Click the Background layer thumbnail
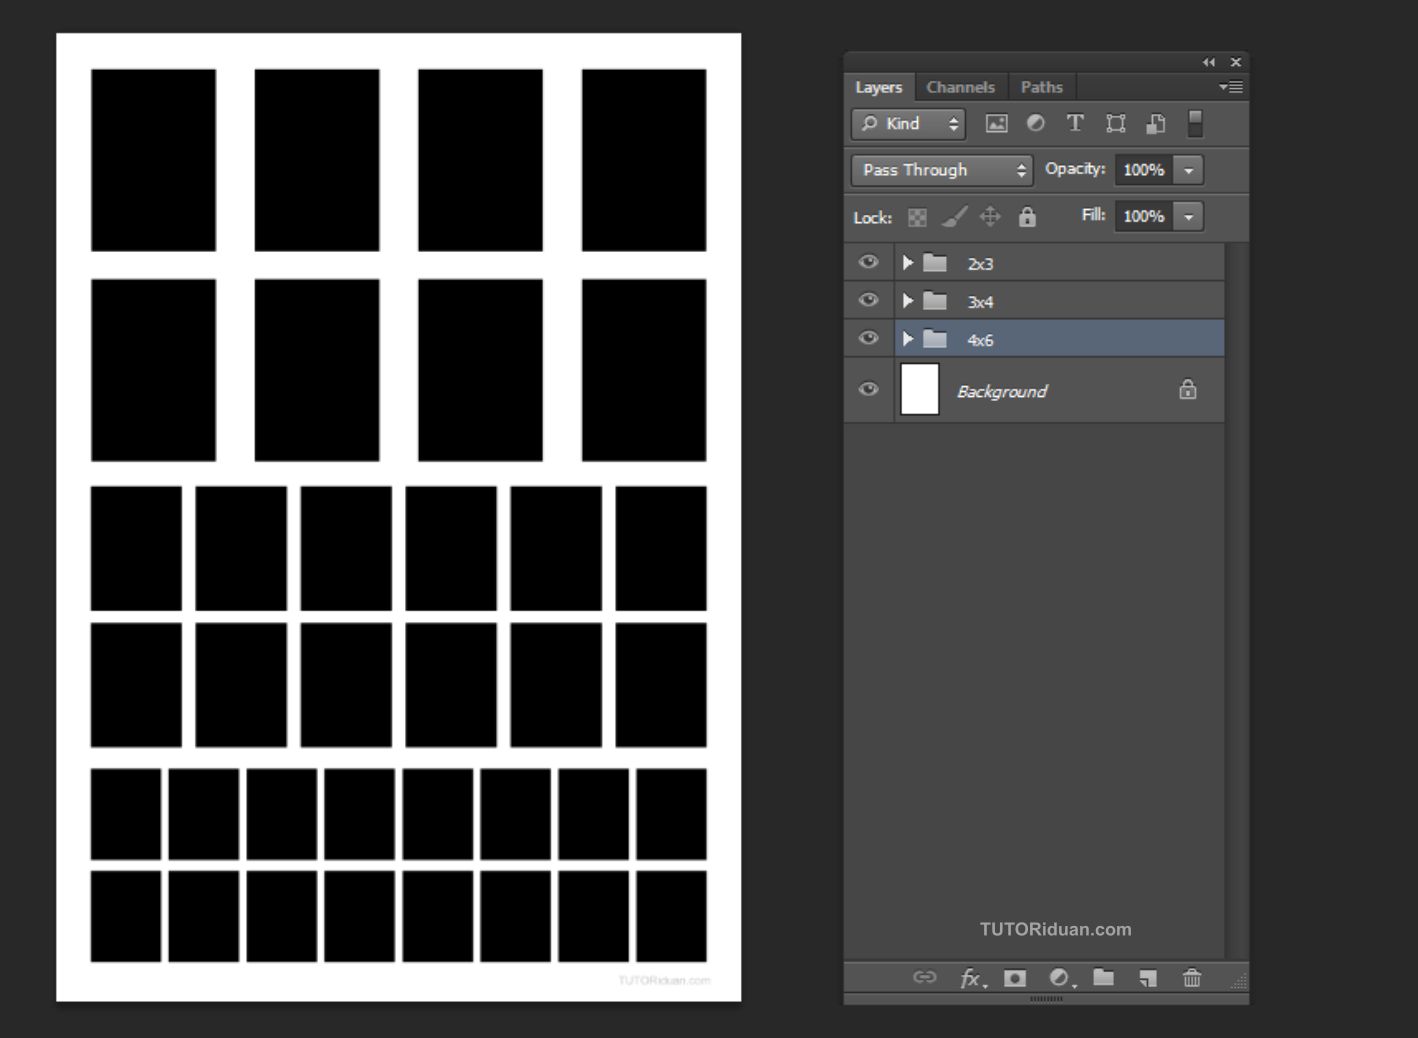This screenshot has width=1418, height=1038. coord(919,389)
